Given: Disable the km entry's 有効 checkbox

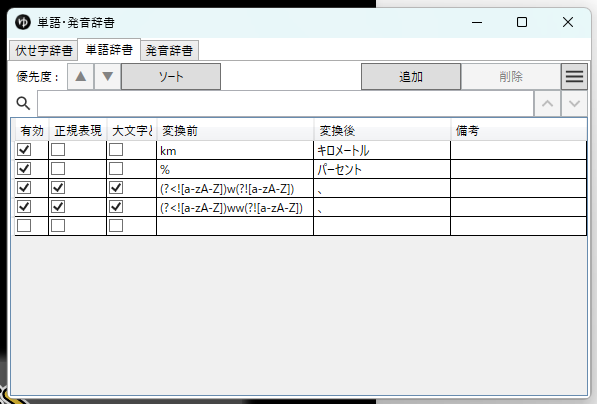Looking at the screenshot, I should pos(24,150).
